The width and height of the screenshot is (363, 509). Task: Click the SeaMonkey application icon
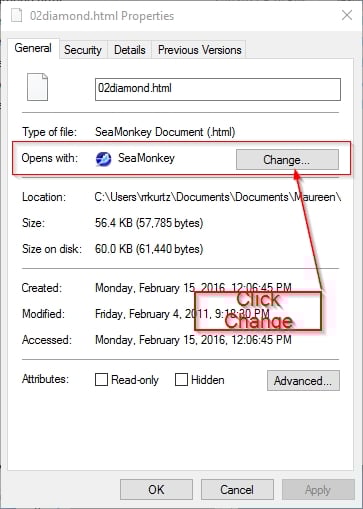coord(104,159)
